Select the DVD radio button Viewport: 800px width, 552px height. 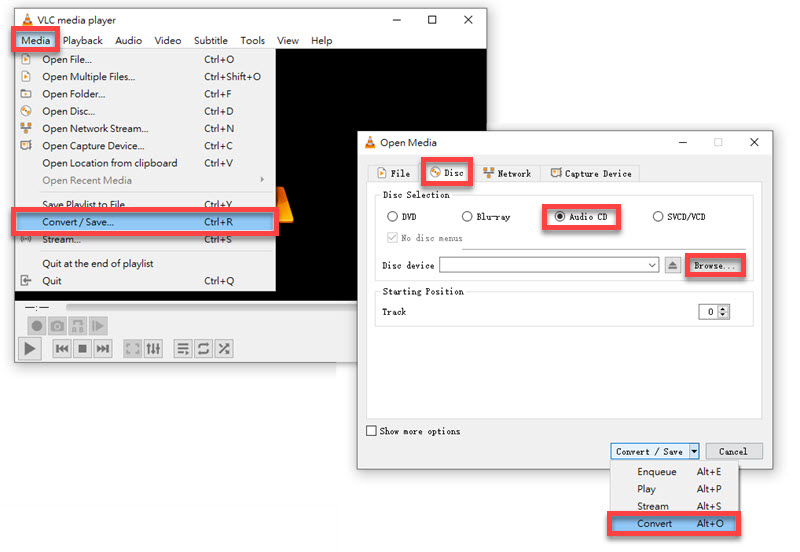392,216
